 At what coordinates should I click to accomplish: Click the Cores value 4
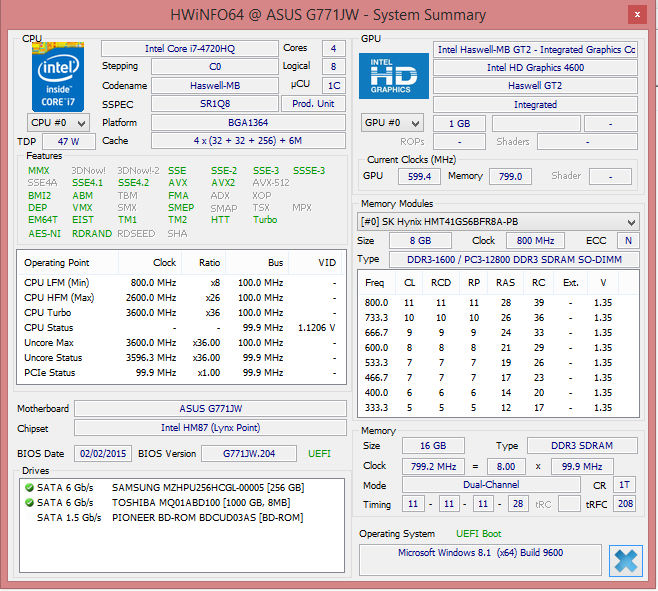tap(334, 49)
